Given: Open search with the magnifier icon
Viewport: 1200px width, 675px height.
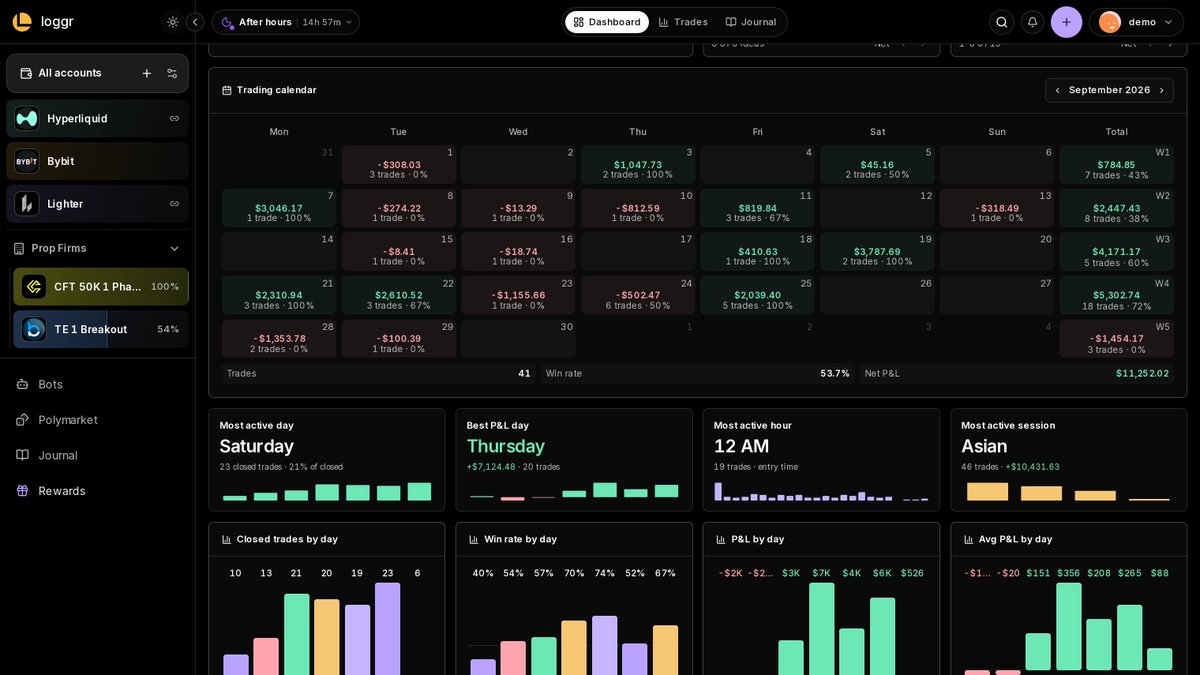Looking at the screenshot, I should coord(1001,22).
